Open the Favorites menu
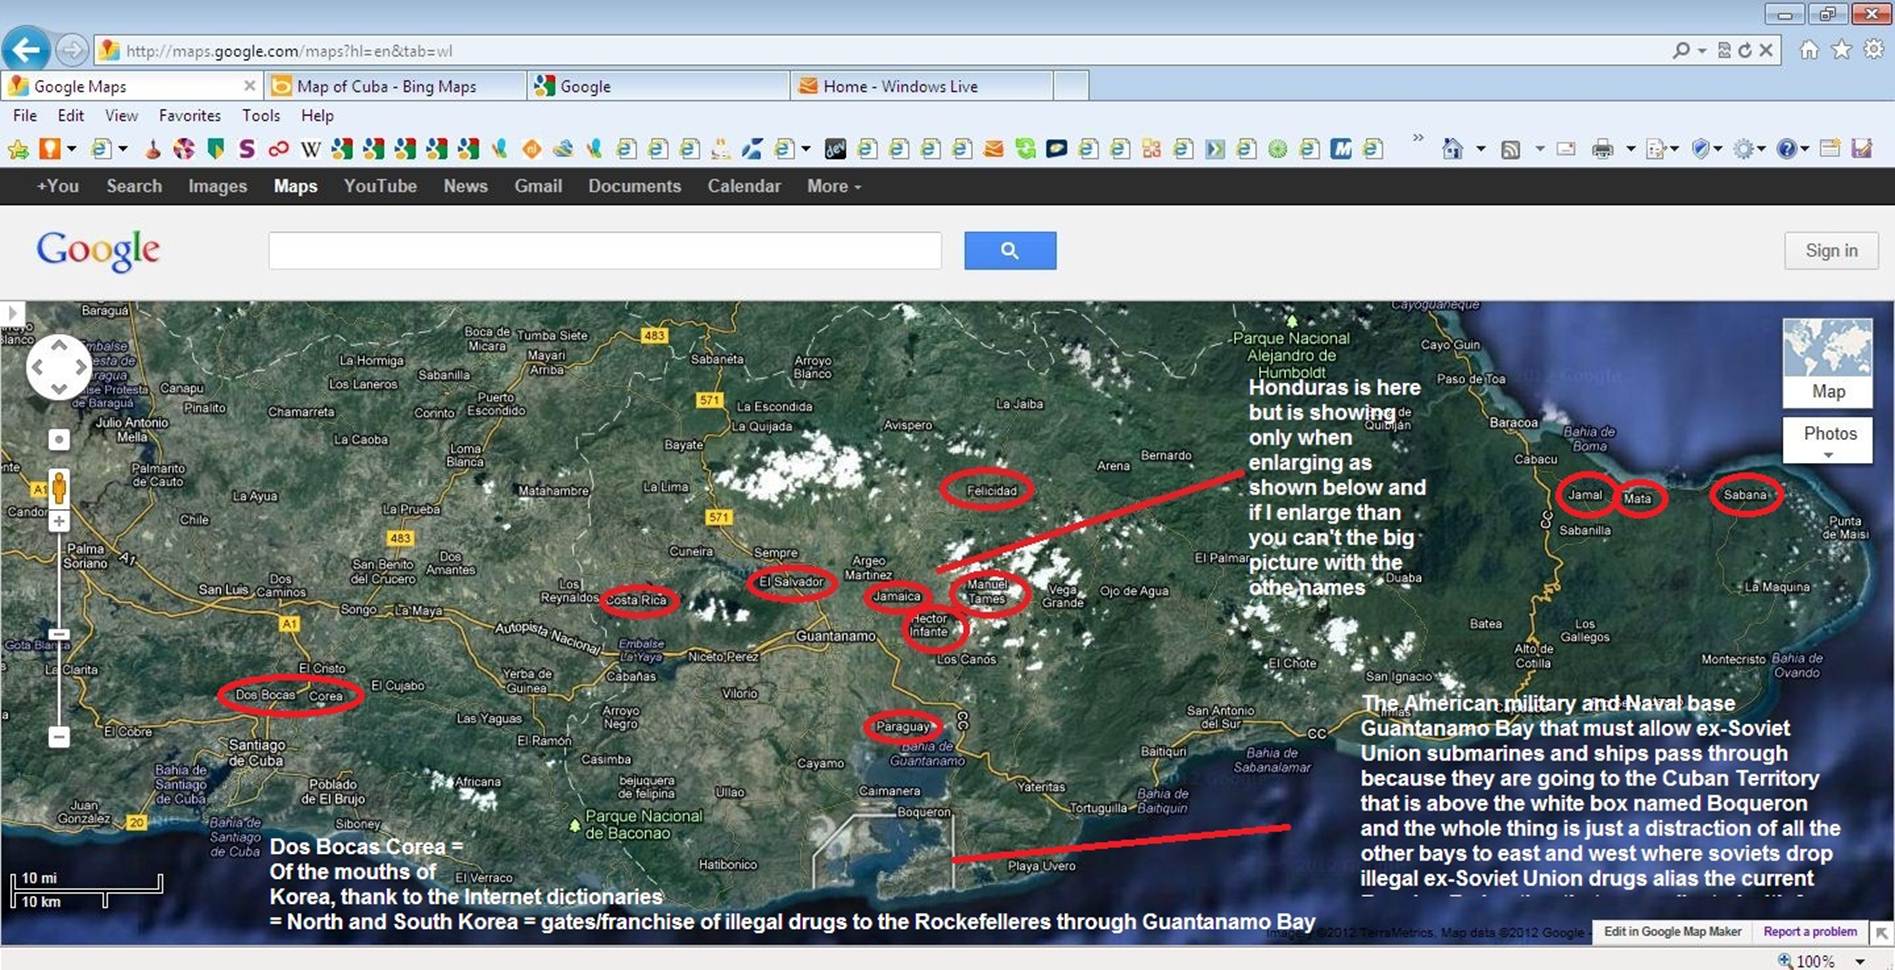 [x=190, y=116]
